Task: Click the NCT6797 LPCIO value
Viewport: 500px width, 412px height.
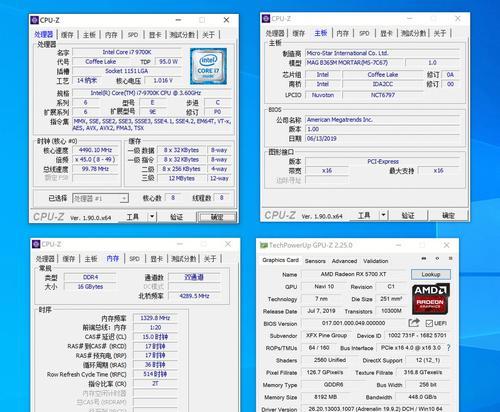Action: point(383,95)
